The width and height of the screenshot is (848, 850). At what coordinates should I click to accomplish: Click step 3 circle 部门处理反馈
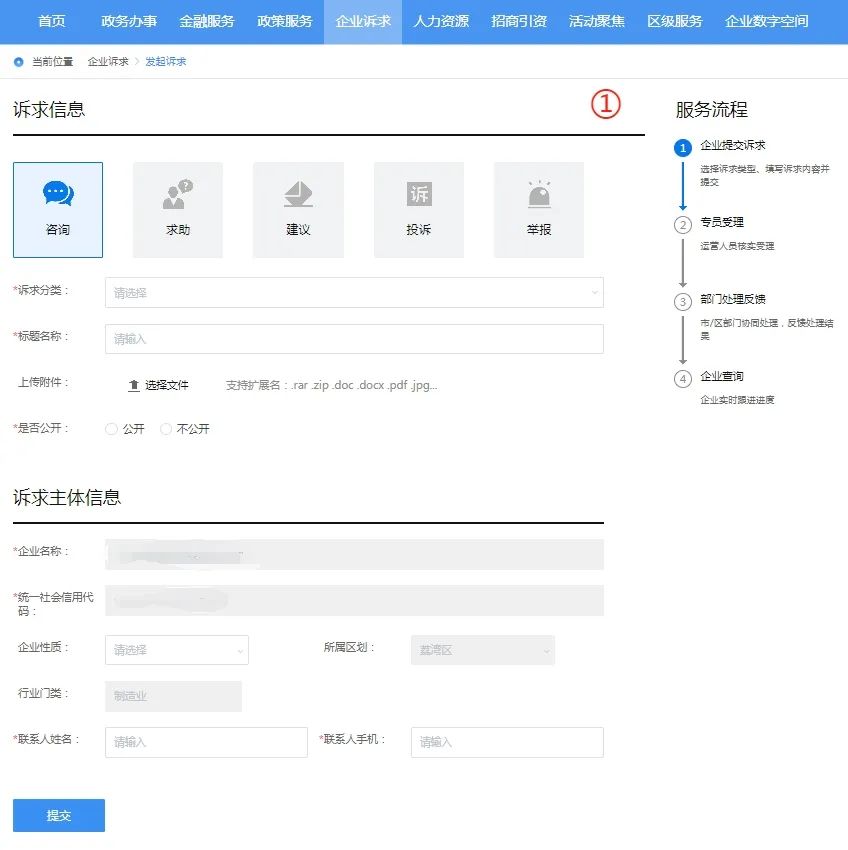[683, 302]
